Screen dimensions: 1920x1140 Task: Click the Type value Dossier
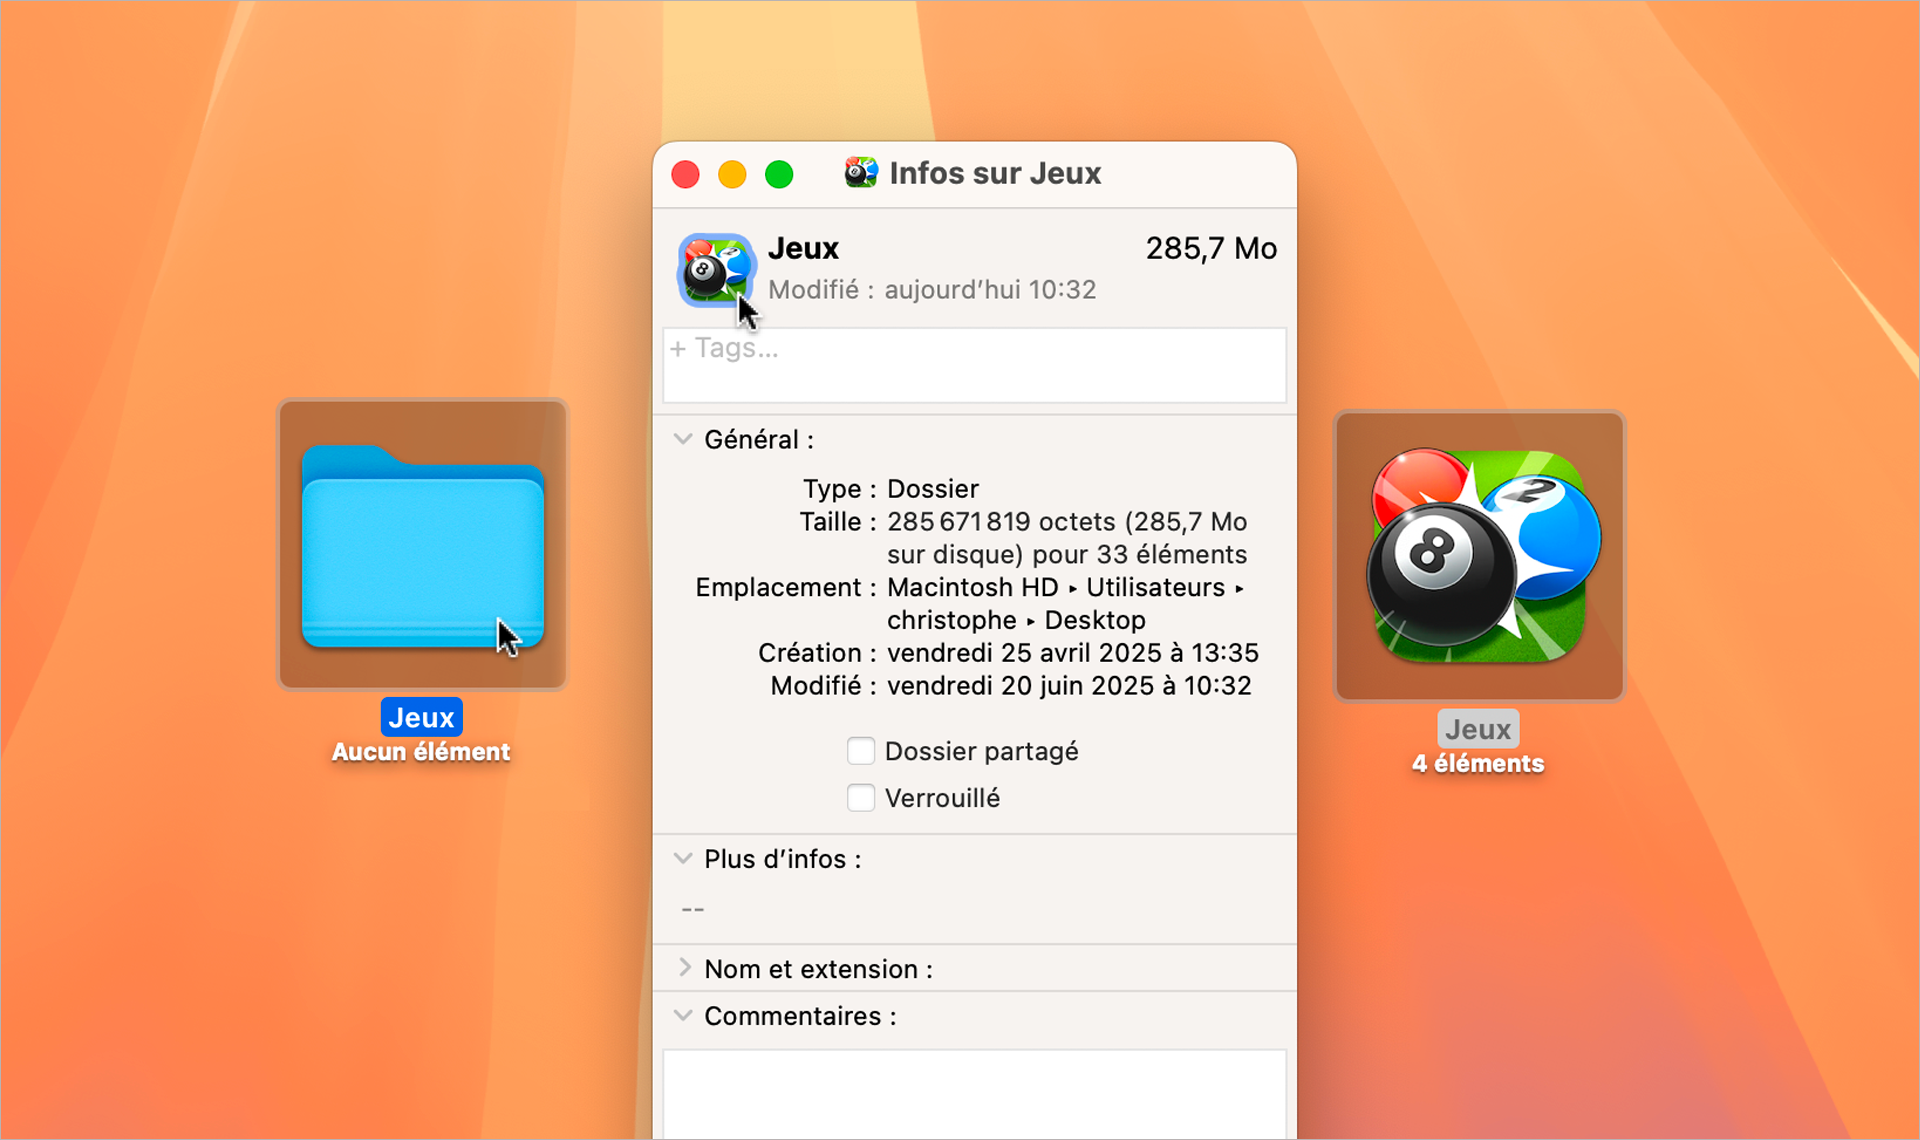(933, 489)
